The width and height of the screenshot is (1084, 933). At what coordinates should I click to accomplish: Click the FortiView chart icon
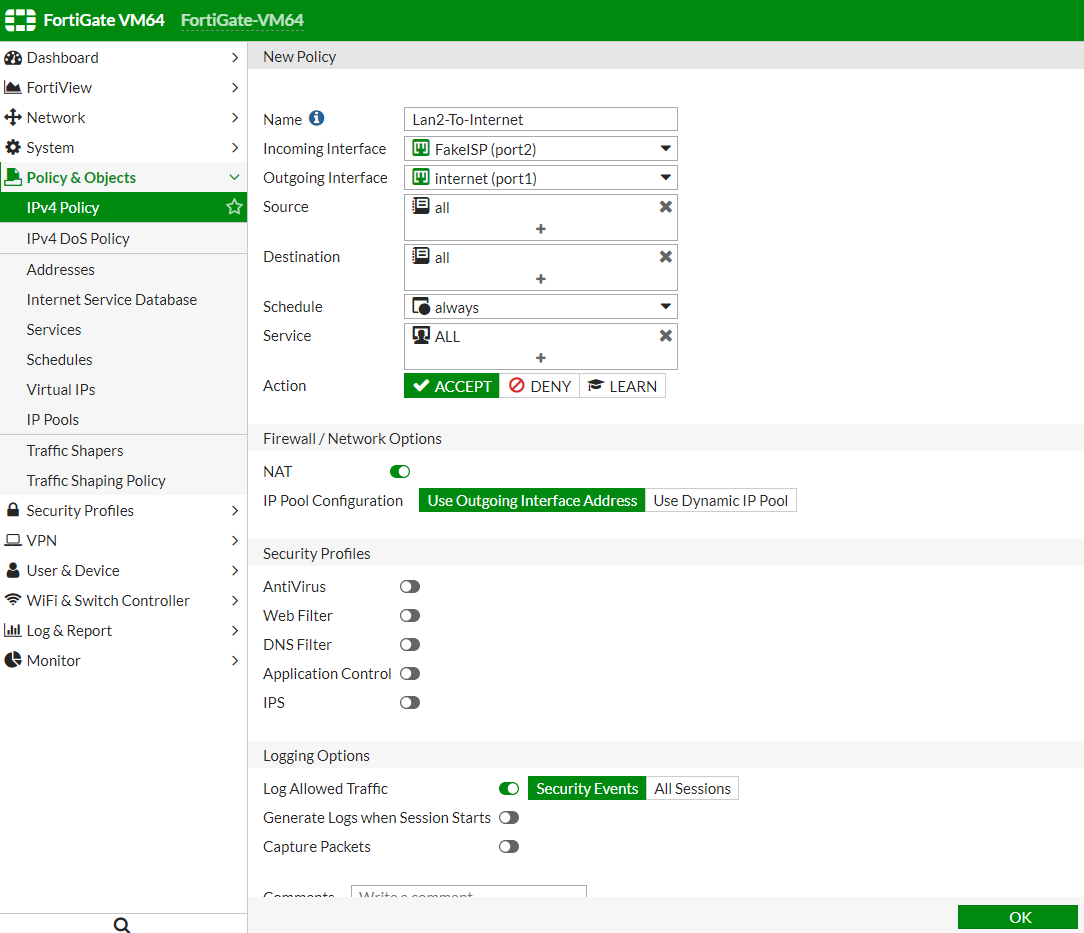12,88
